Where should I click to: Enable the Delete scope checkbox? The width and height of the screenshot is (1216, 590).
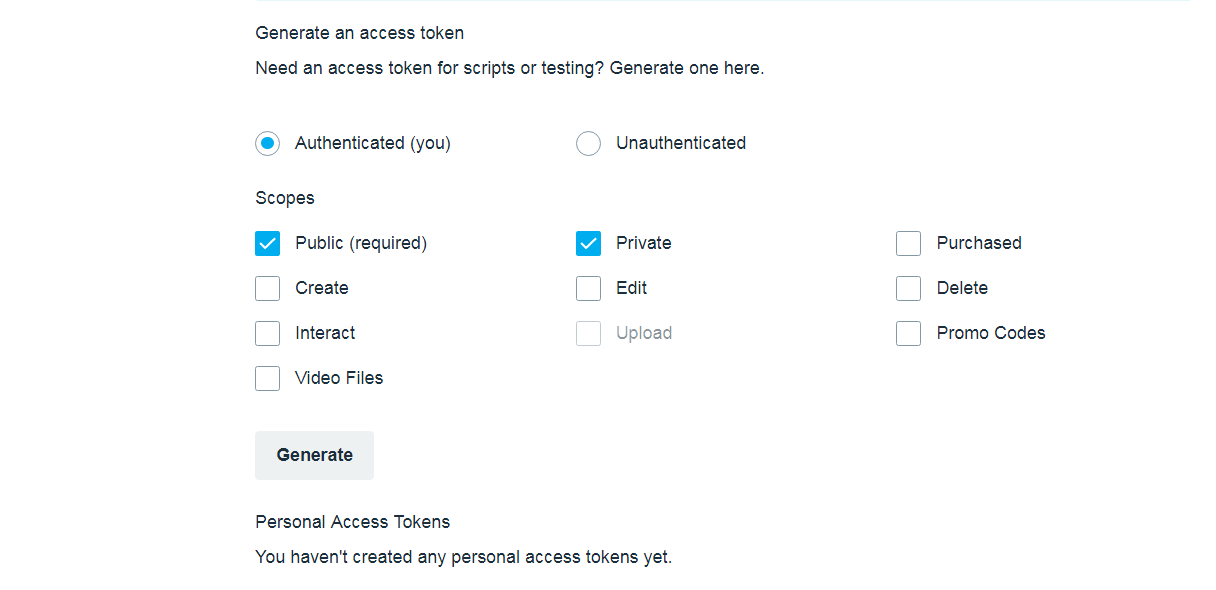[908, 288]
